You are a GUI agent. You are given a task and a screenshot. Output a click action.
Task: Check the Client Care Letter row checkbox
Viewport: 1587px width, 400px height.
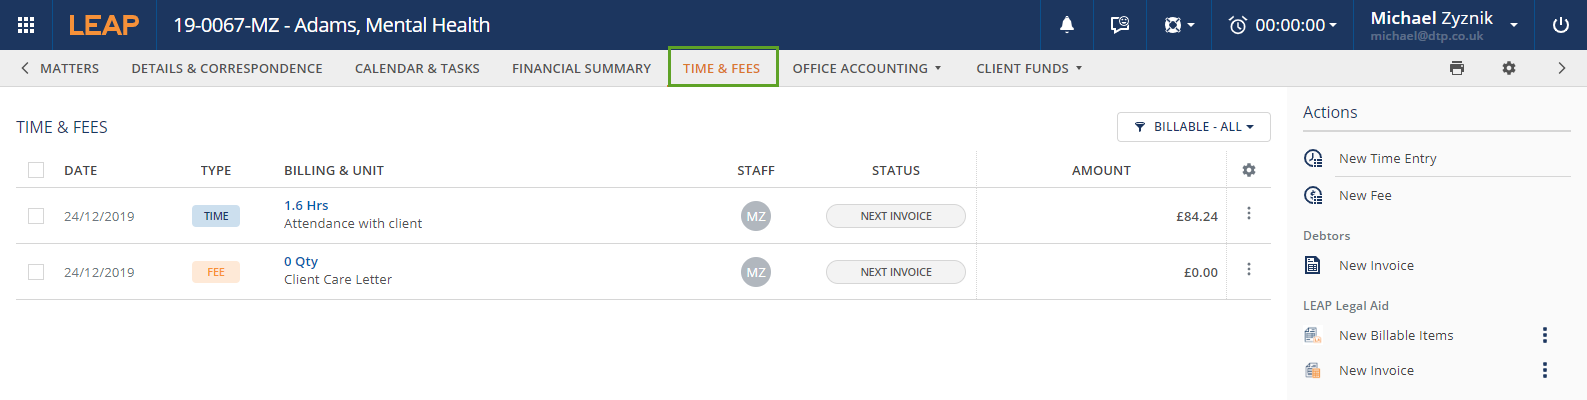pos(36,272)
